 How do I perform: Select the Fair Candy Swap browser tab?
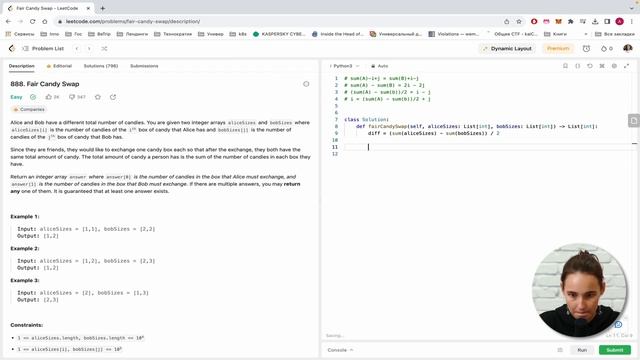tap(49, 8)
